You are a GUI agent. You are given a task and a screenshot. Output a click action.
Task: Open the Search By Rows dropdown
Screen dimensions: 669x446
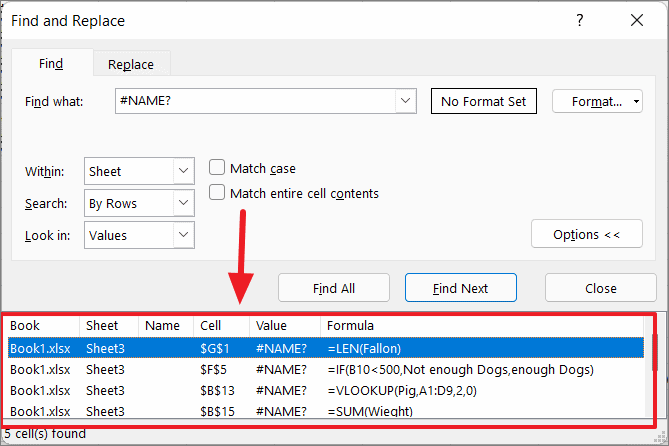(183, 203)
